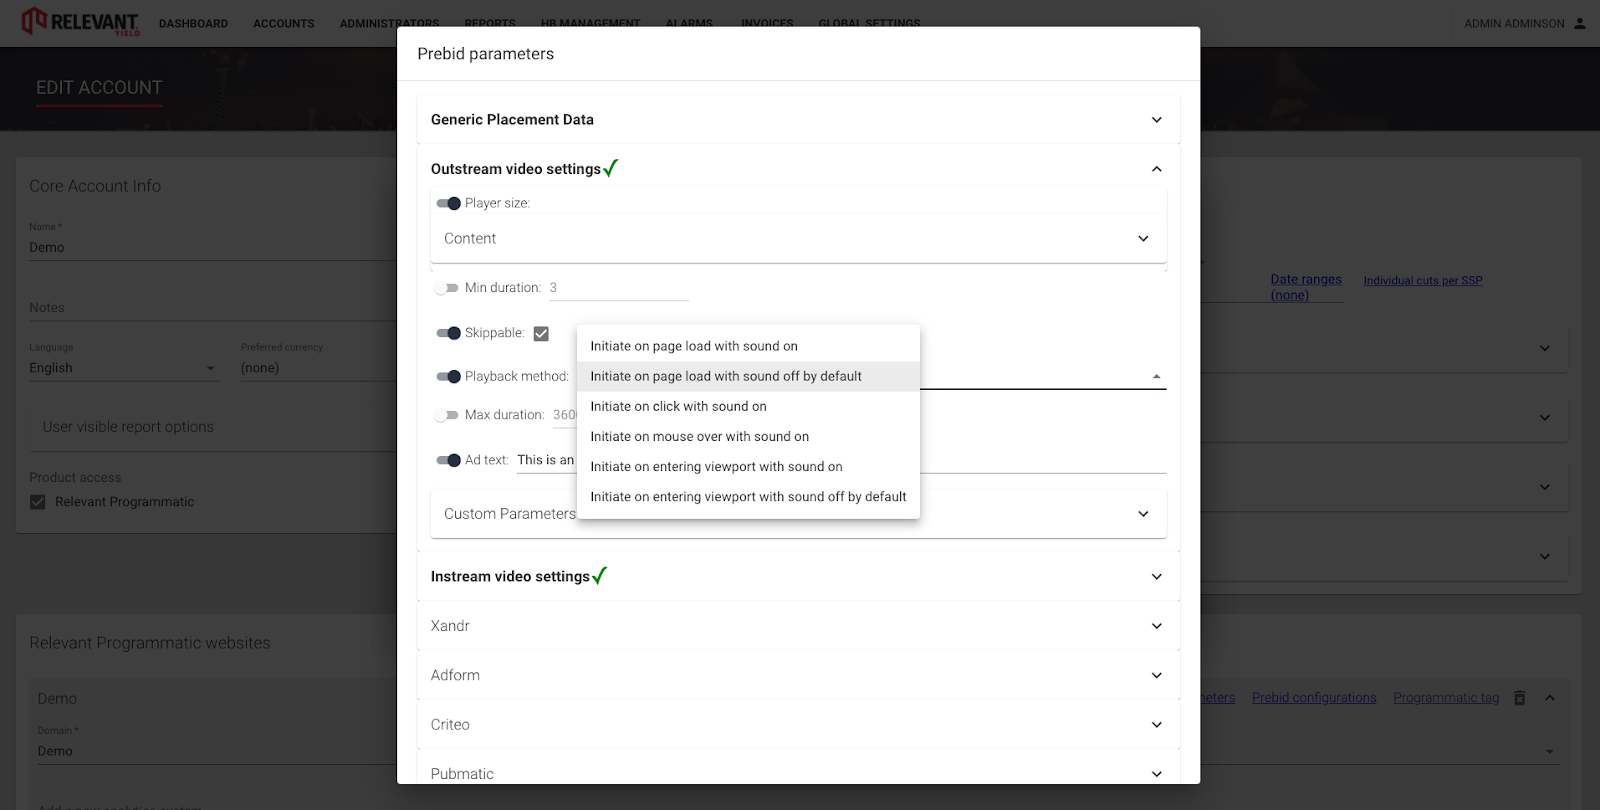This screenshot has height=810, width=1600.
Task: Click the Relevant Yield logo
Action: point(80,21)
